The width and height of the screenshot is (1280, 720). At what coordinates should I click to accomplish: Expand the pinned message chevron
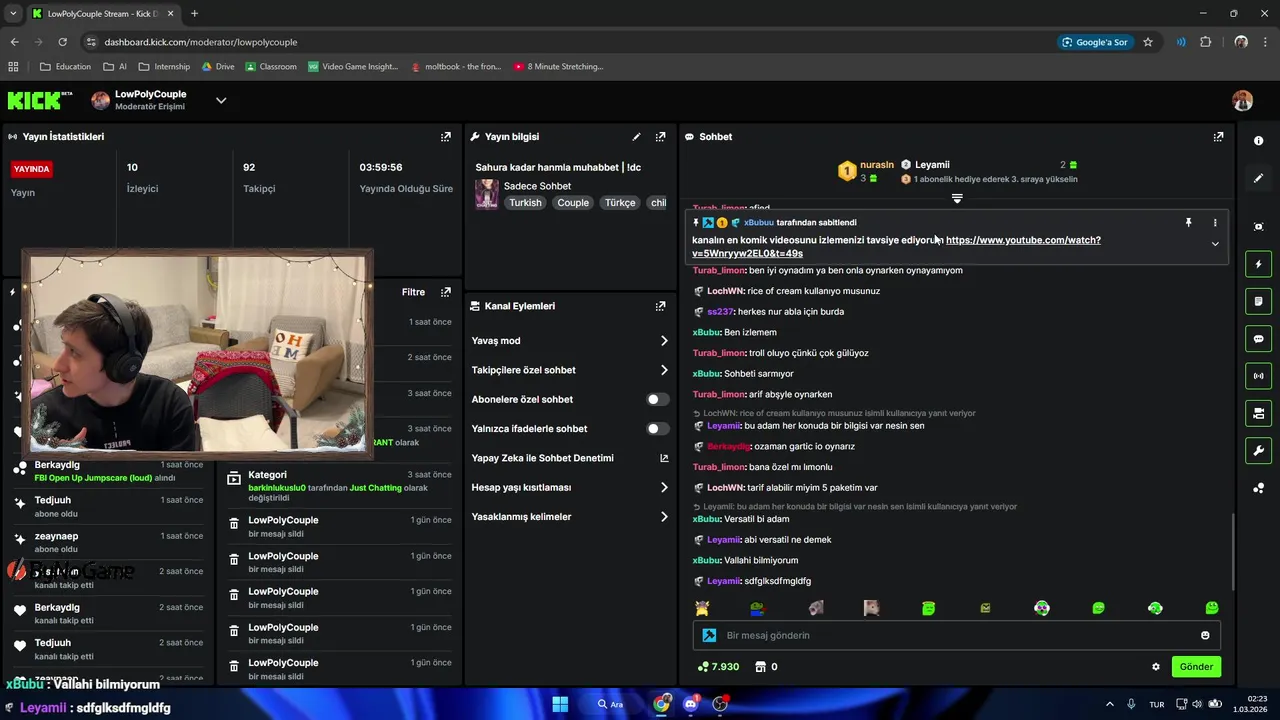(x=1215, y=243)
